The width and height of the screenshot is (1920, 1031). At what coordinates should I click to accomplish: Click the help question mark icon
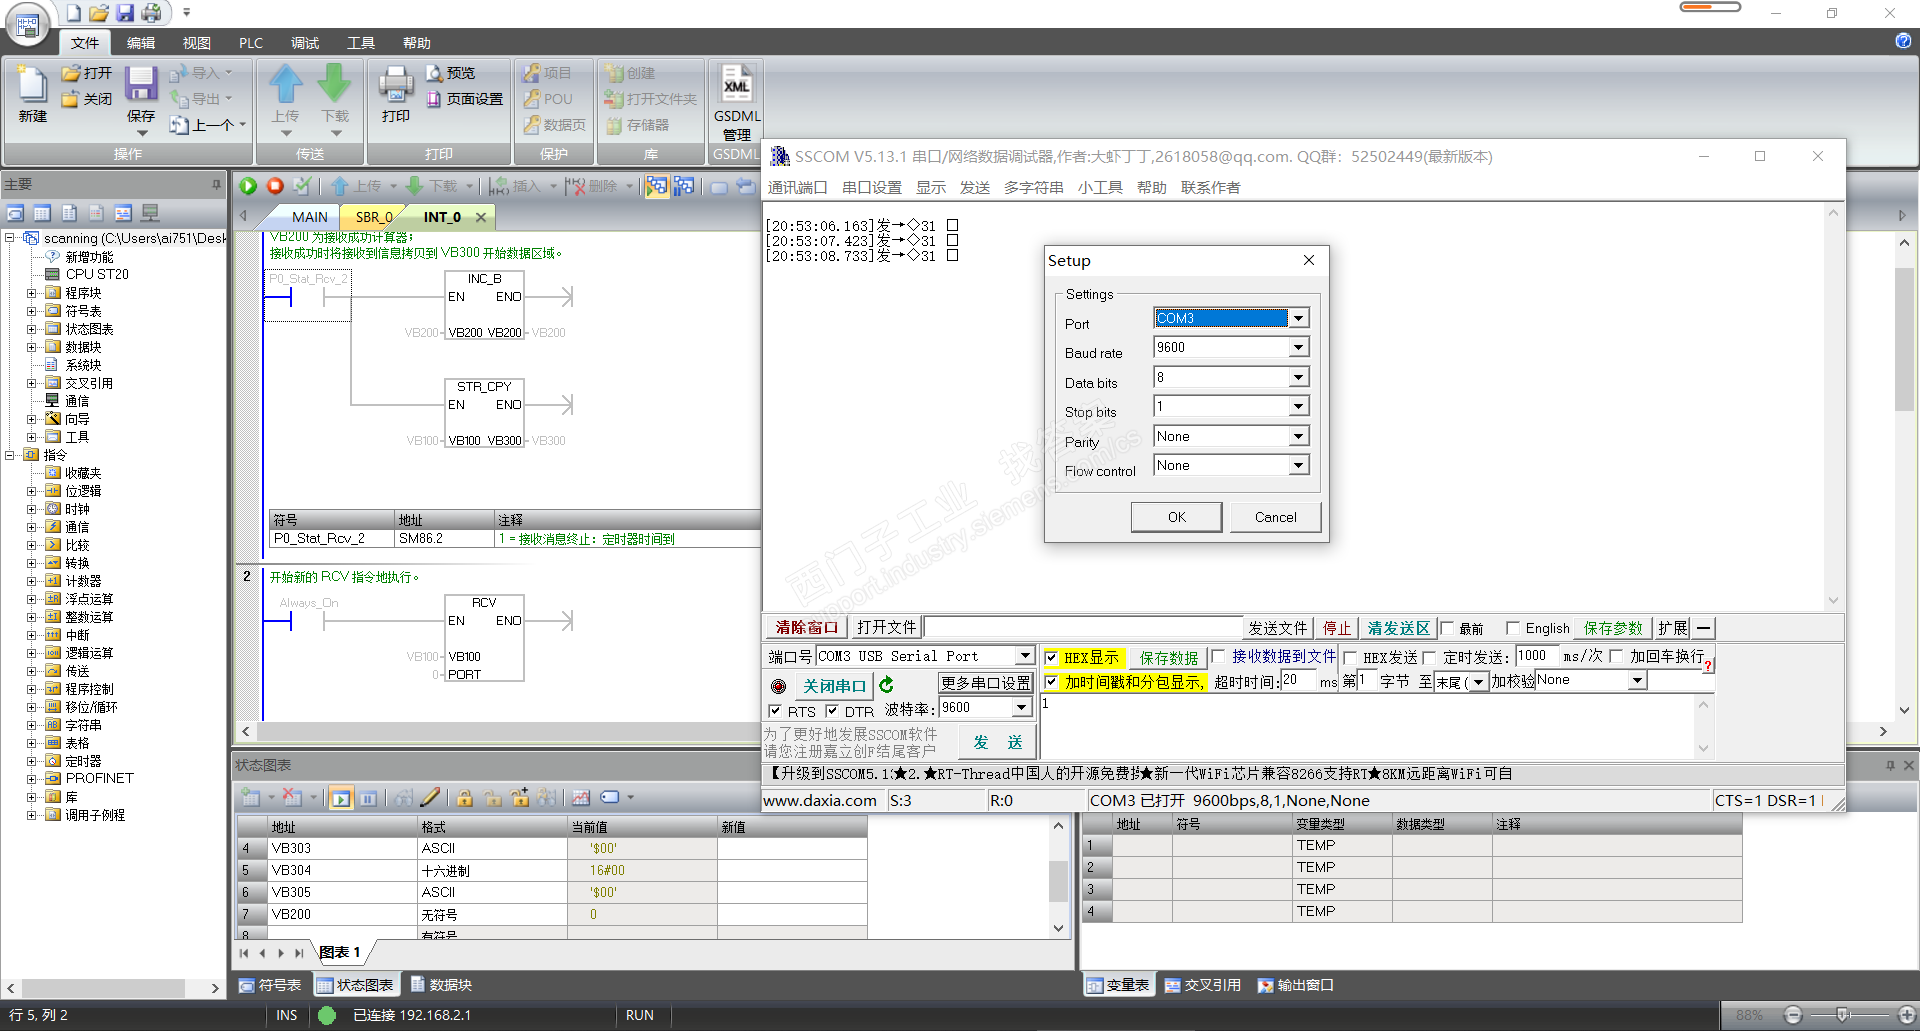(1903, 41)
